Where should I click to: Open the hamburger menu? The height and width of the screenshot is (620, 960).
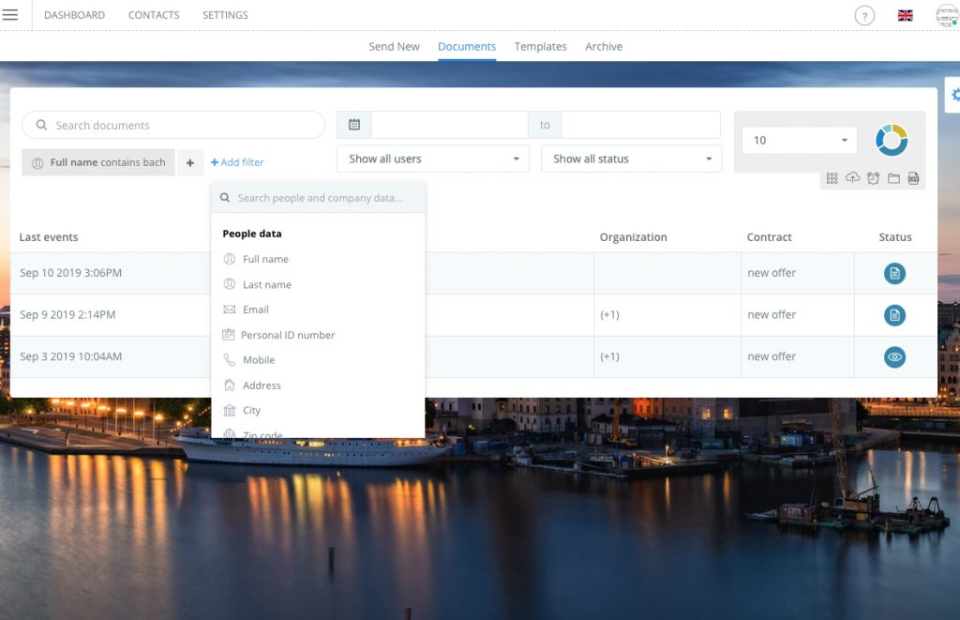pyautogui.click(x=11, y=15)
